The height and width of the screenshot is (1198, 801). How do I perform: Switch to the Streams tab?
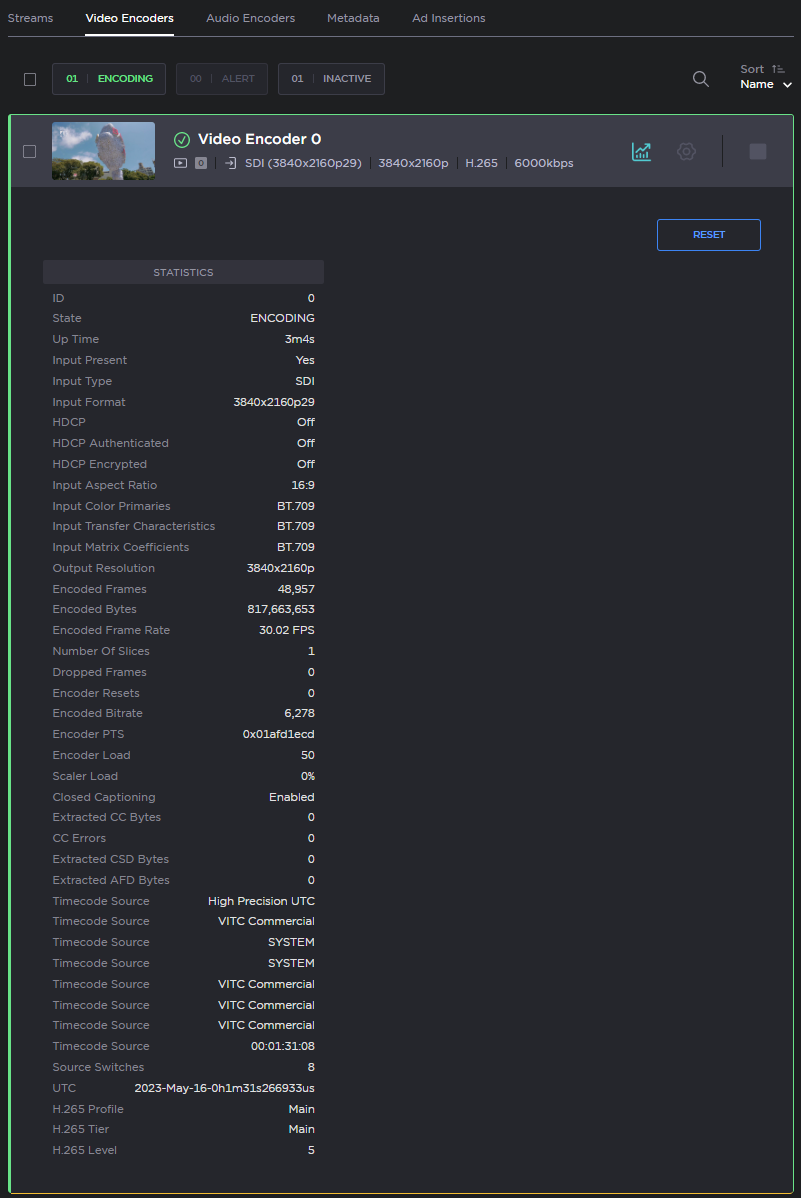click(x=30, y=18)
